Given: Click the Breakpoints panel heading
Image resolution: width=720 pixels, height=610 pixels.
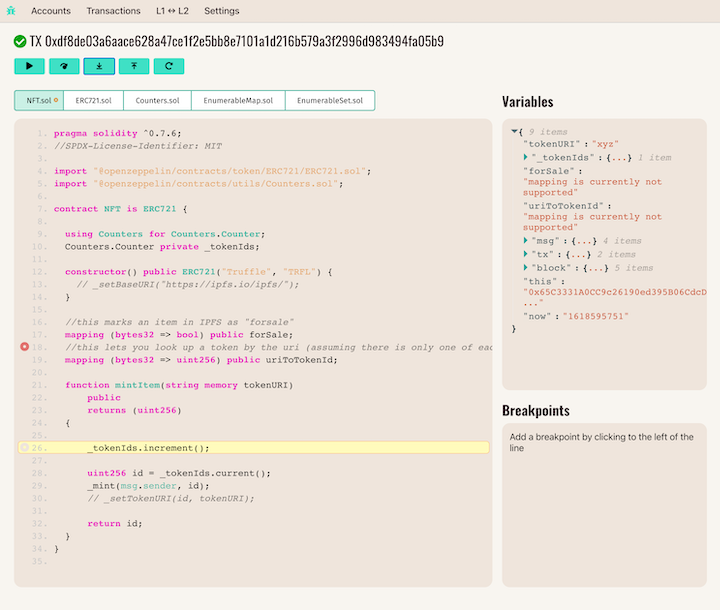Looking at the screenshot, I should coord(536,411).
